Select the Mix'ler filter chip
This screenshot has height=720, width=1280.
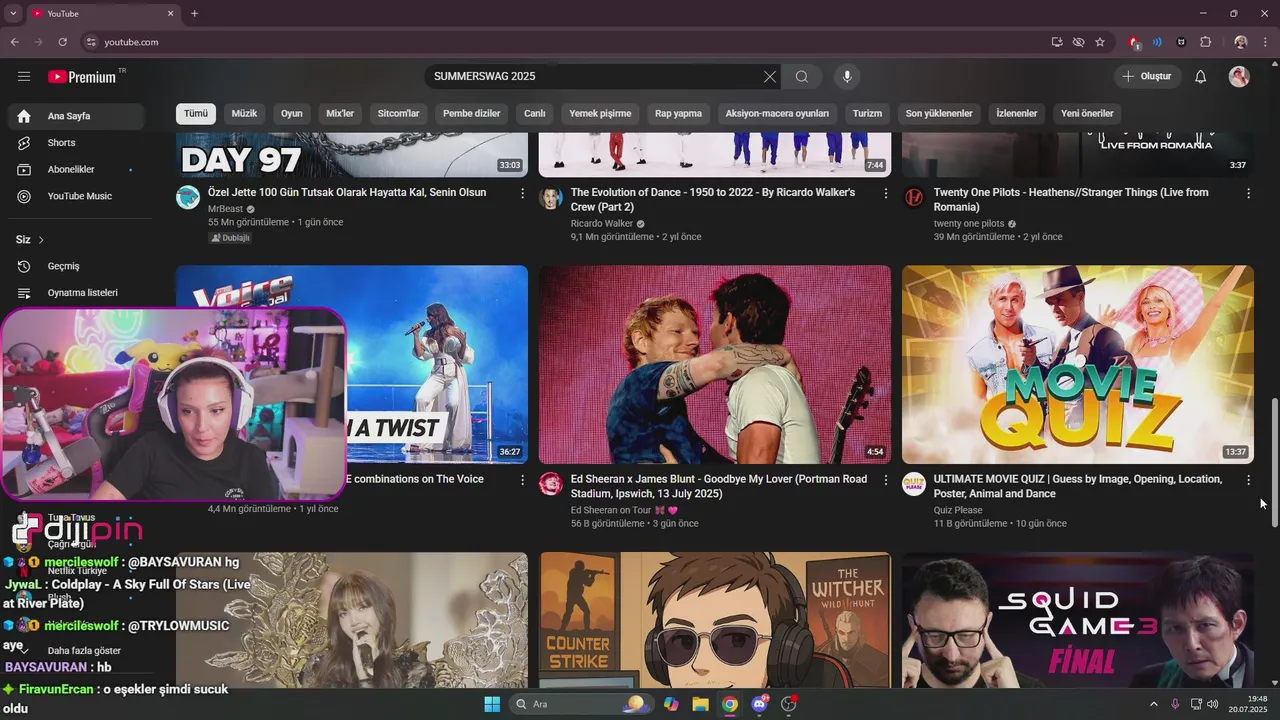[x=340, y=113]
